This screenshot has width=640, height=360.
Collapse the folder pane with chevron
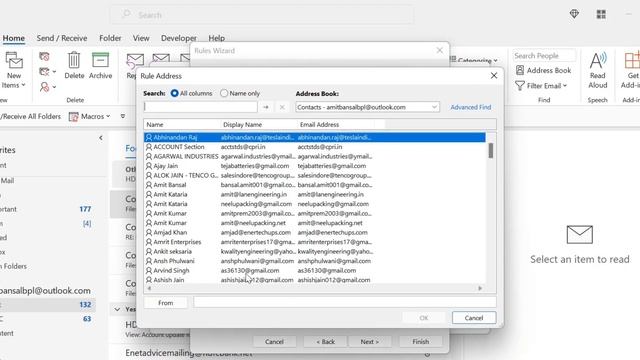[101, 138]
